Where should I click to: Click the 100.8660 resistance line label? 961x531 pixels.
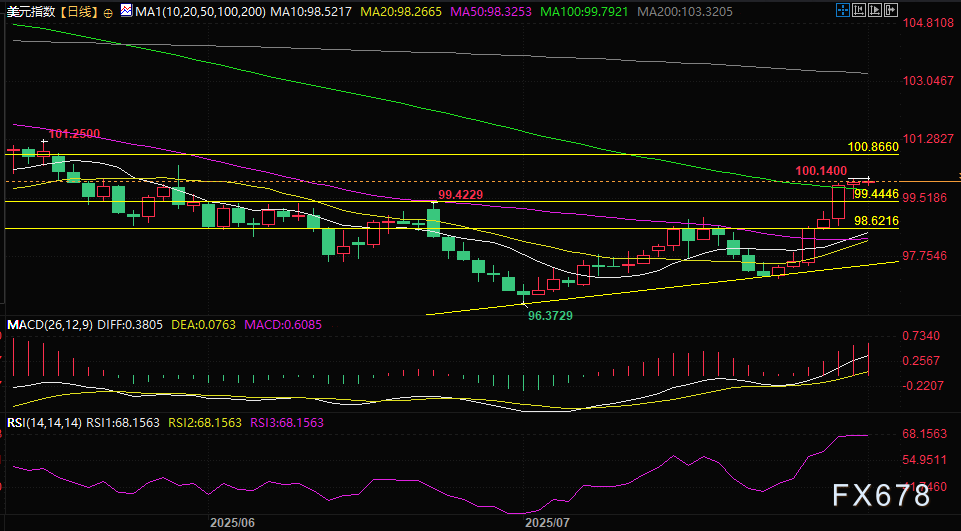click(x=872, y=146)
